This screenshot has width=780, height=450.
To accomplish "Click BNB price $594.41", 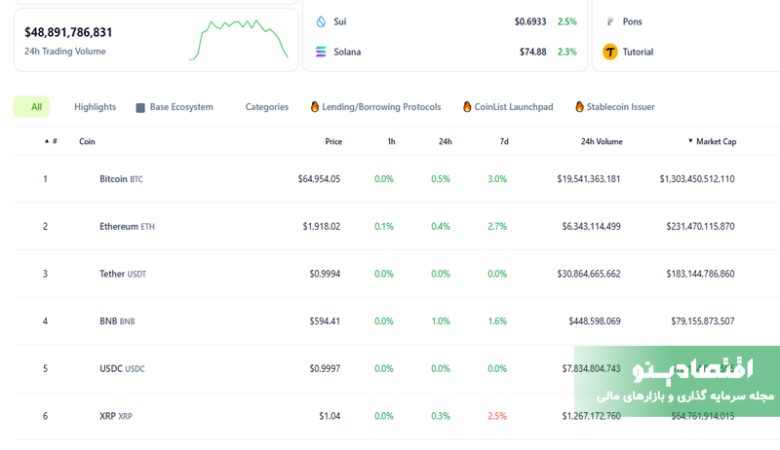I will pos(325,321).
